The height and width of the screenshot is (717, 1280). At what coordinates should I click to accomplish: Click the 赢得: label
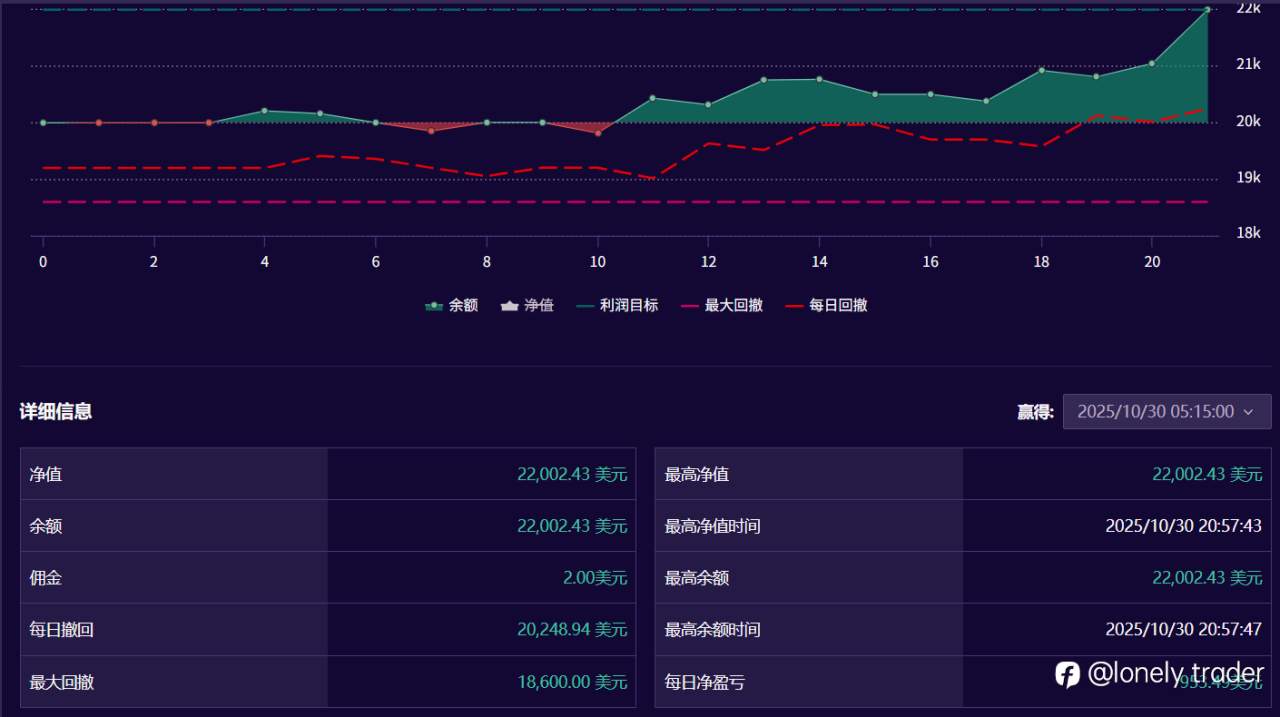1036,412
